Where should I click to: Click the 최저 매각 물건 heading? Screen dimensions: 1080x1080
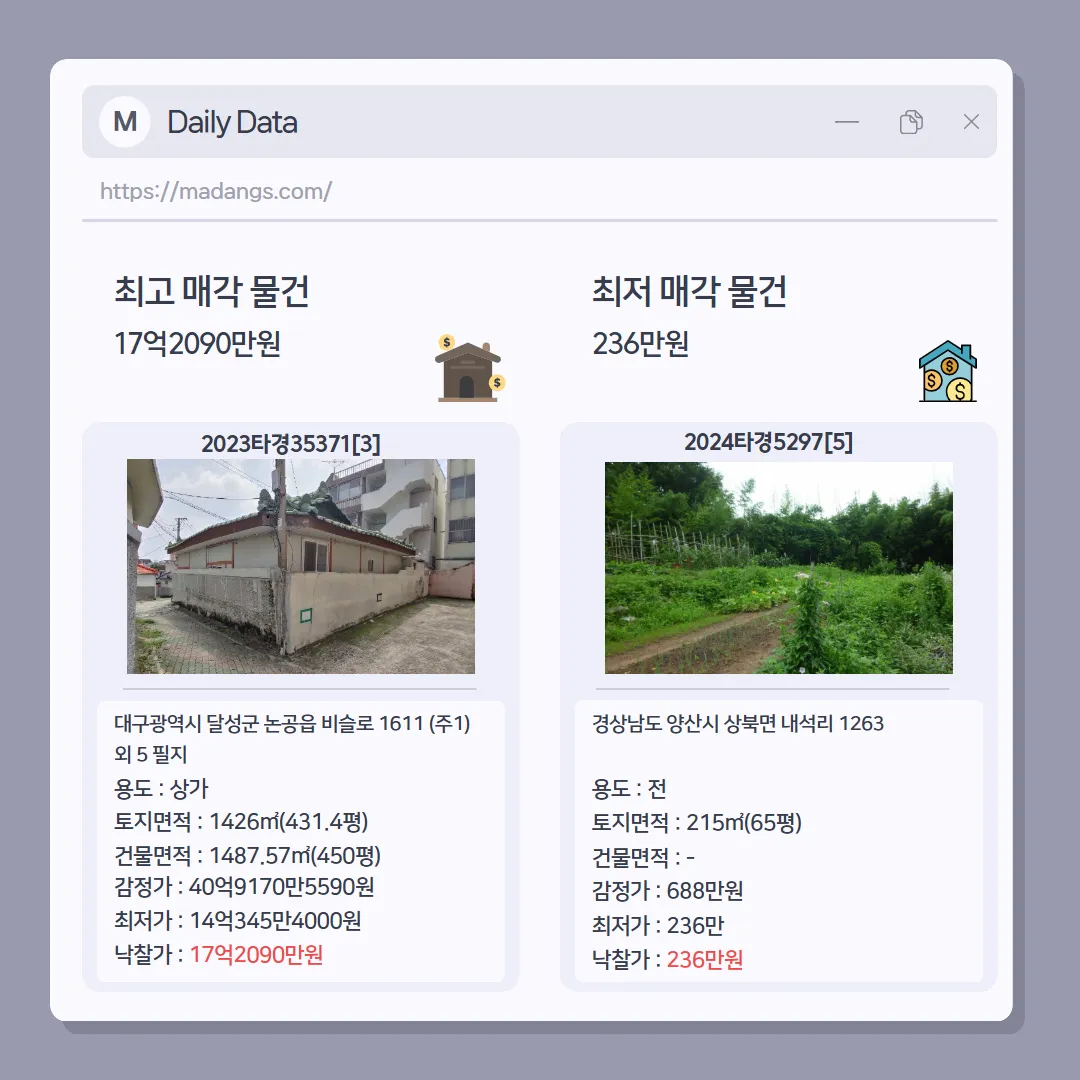click(689, 291)
